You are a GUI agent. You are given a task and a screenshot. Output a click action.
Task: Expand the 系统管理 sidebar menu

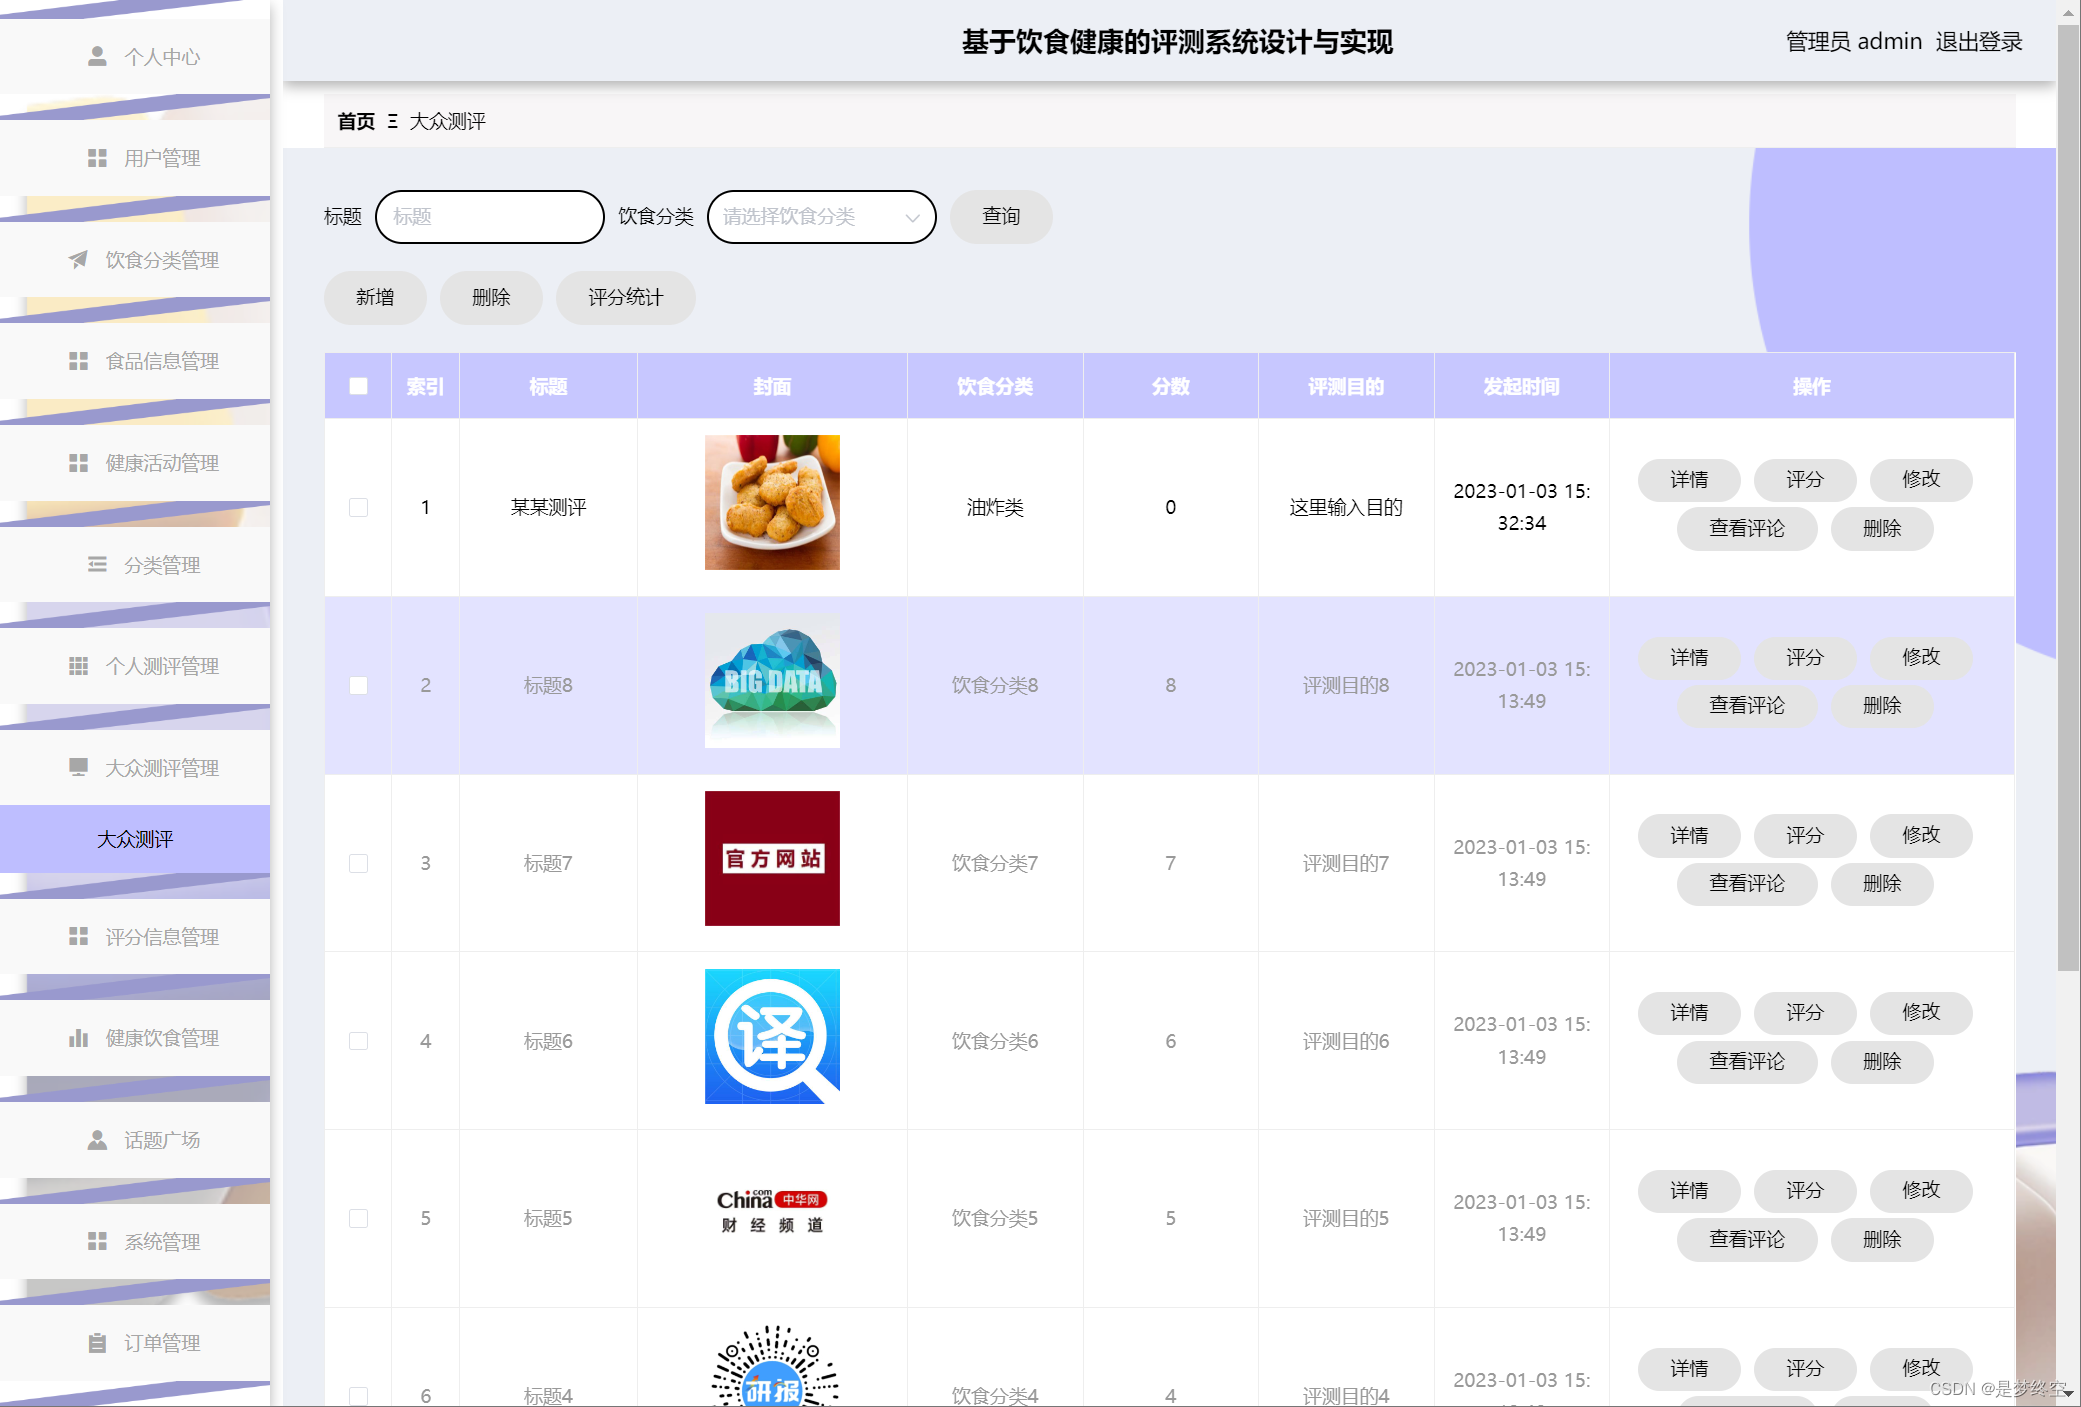point(135,1242)
